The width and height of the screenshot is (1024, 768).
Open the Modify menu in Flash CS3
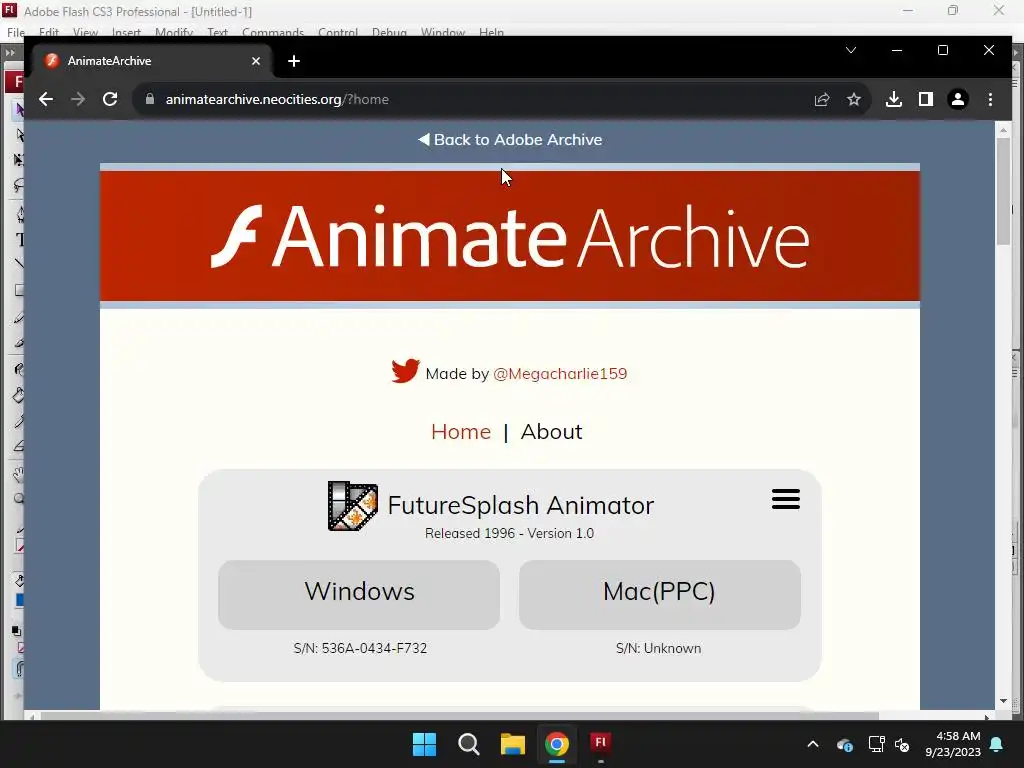[174, 32]
